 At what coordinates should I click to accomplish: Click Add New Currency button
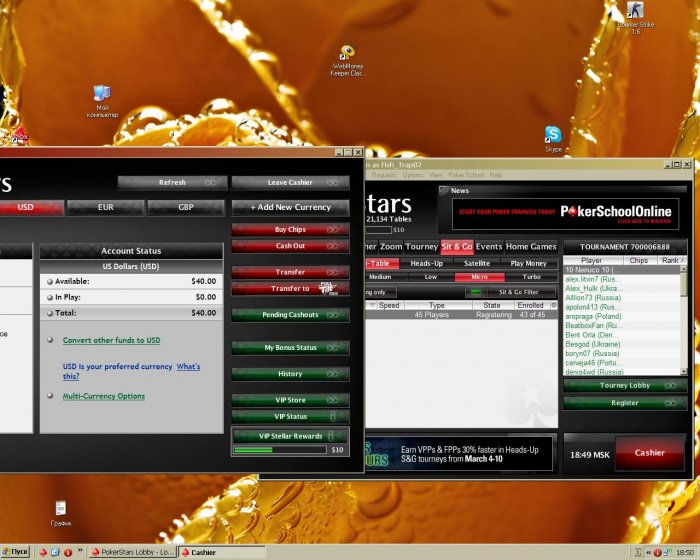(290, 207)
